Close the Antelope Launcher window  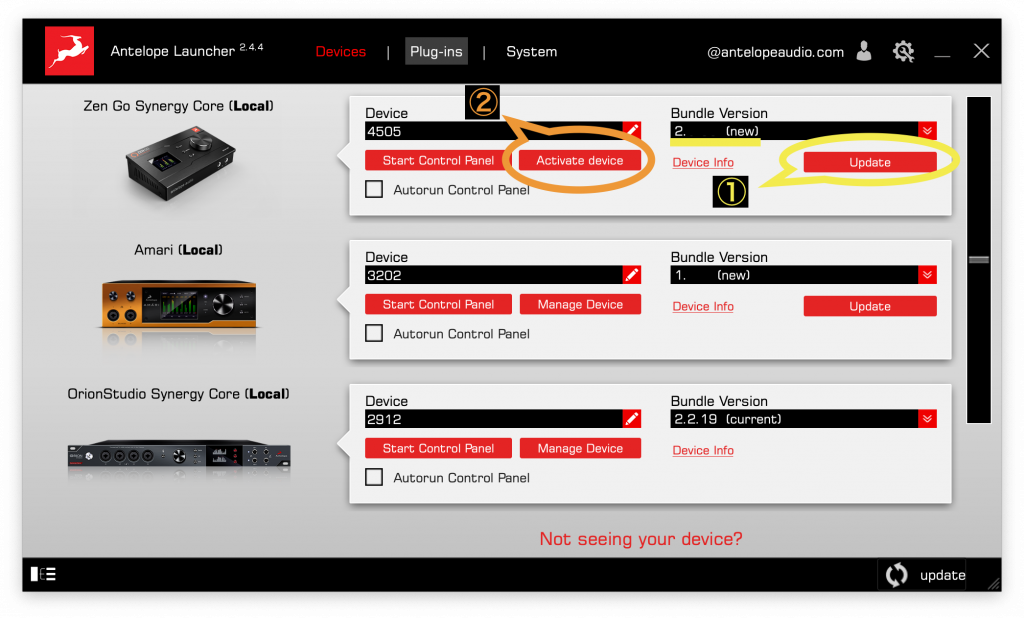point(981,51)
